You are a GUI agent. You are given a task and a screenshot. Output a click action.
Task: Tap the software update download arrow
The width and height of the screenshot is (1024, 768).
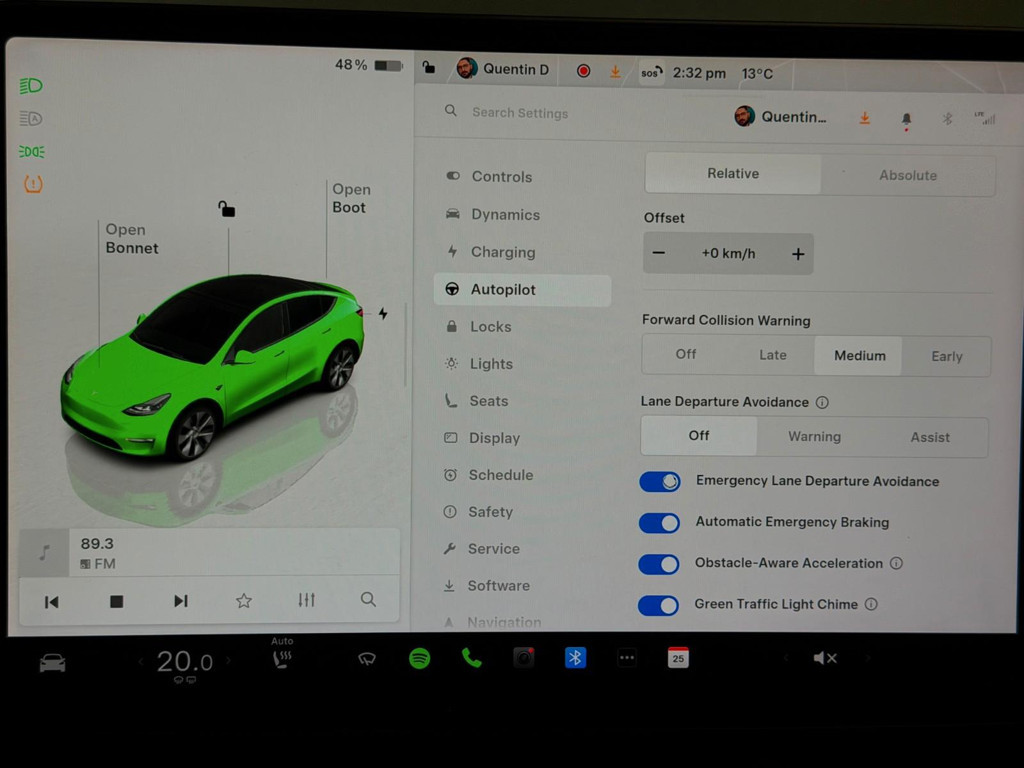(864, 117)
